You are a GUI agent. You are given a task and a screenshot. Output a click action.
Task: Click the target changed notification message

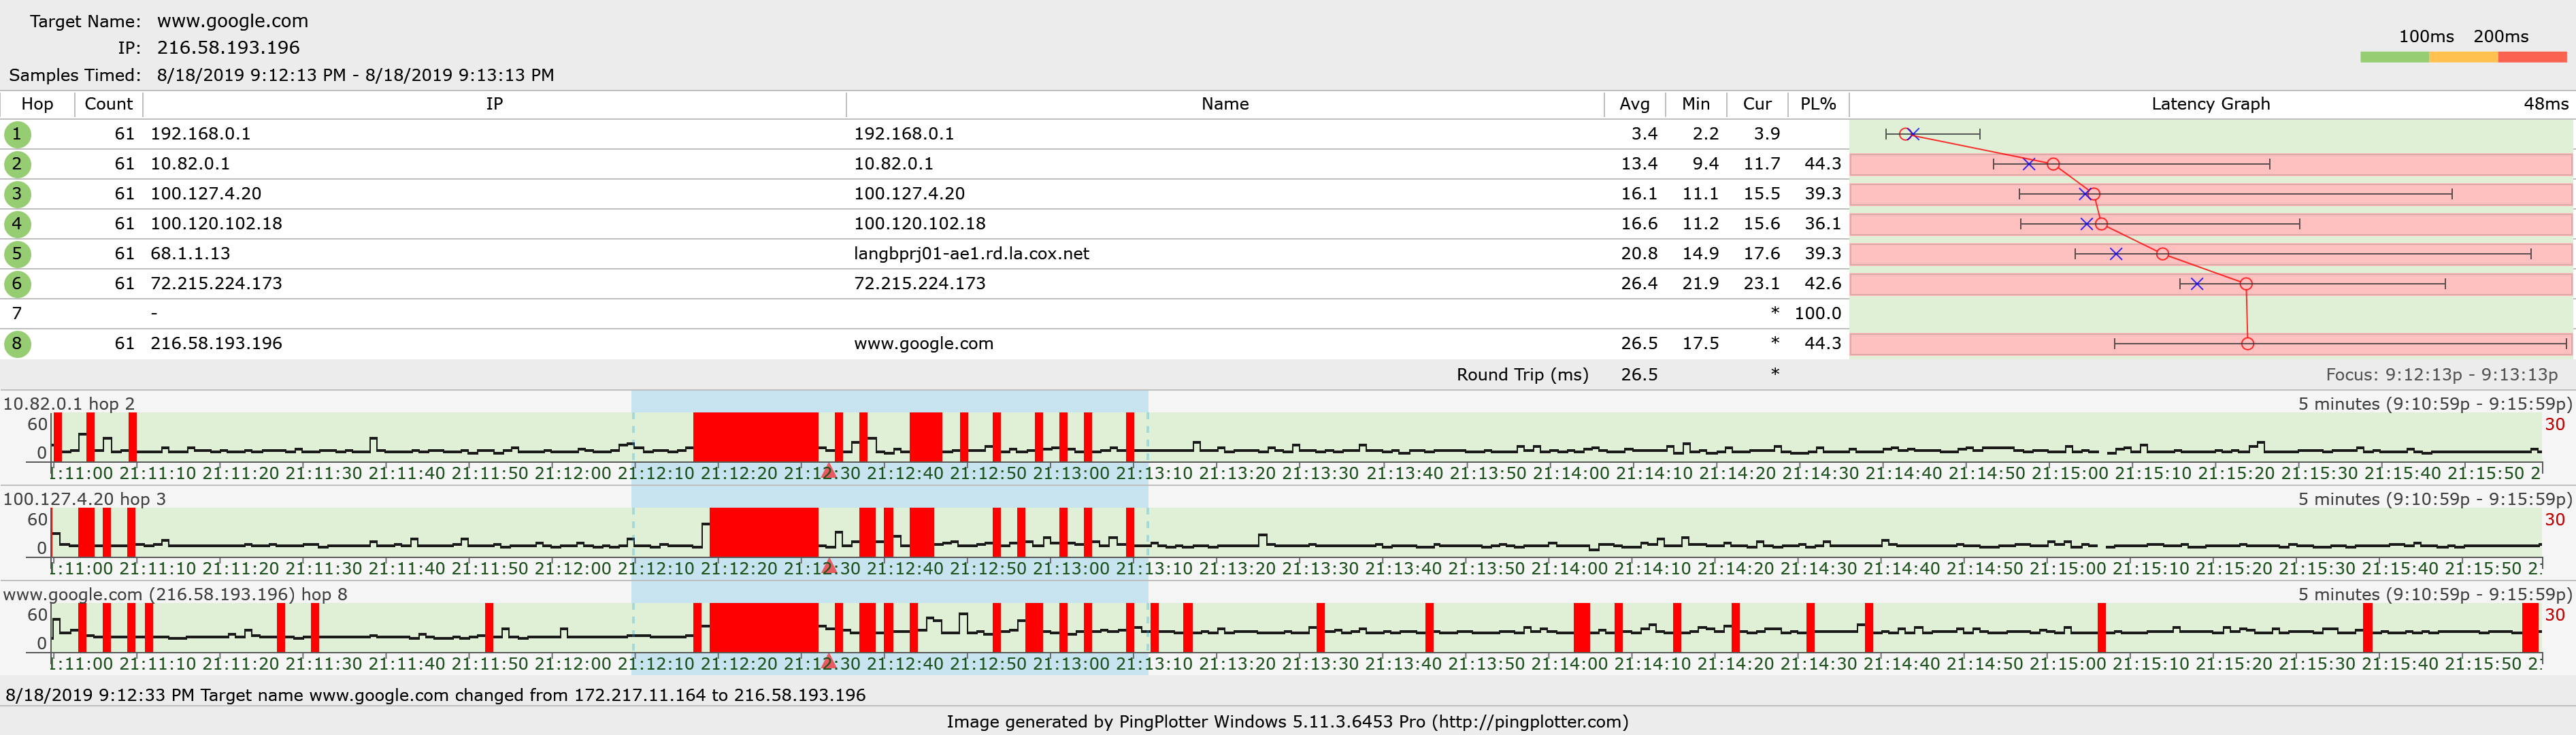pyautogui.click(x=436, y=695)
